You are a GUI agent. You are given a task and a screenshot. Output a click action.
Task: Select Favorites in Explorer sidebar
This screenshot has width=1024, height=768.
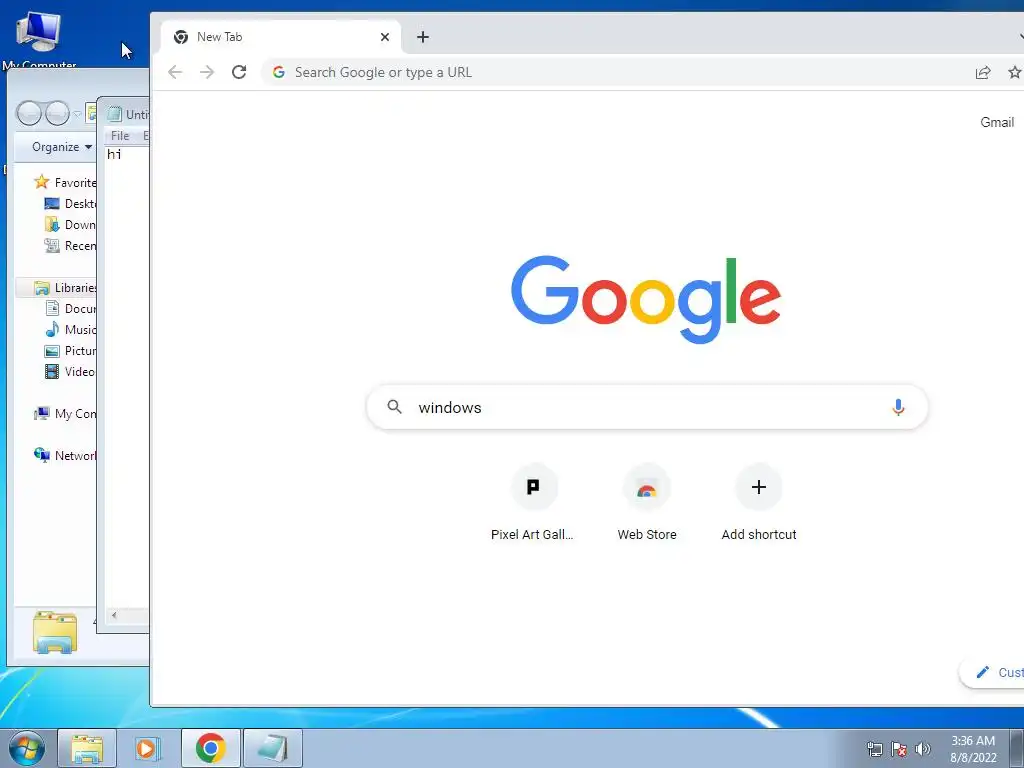point(65,182)
